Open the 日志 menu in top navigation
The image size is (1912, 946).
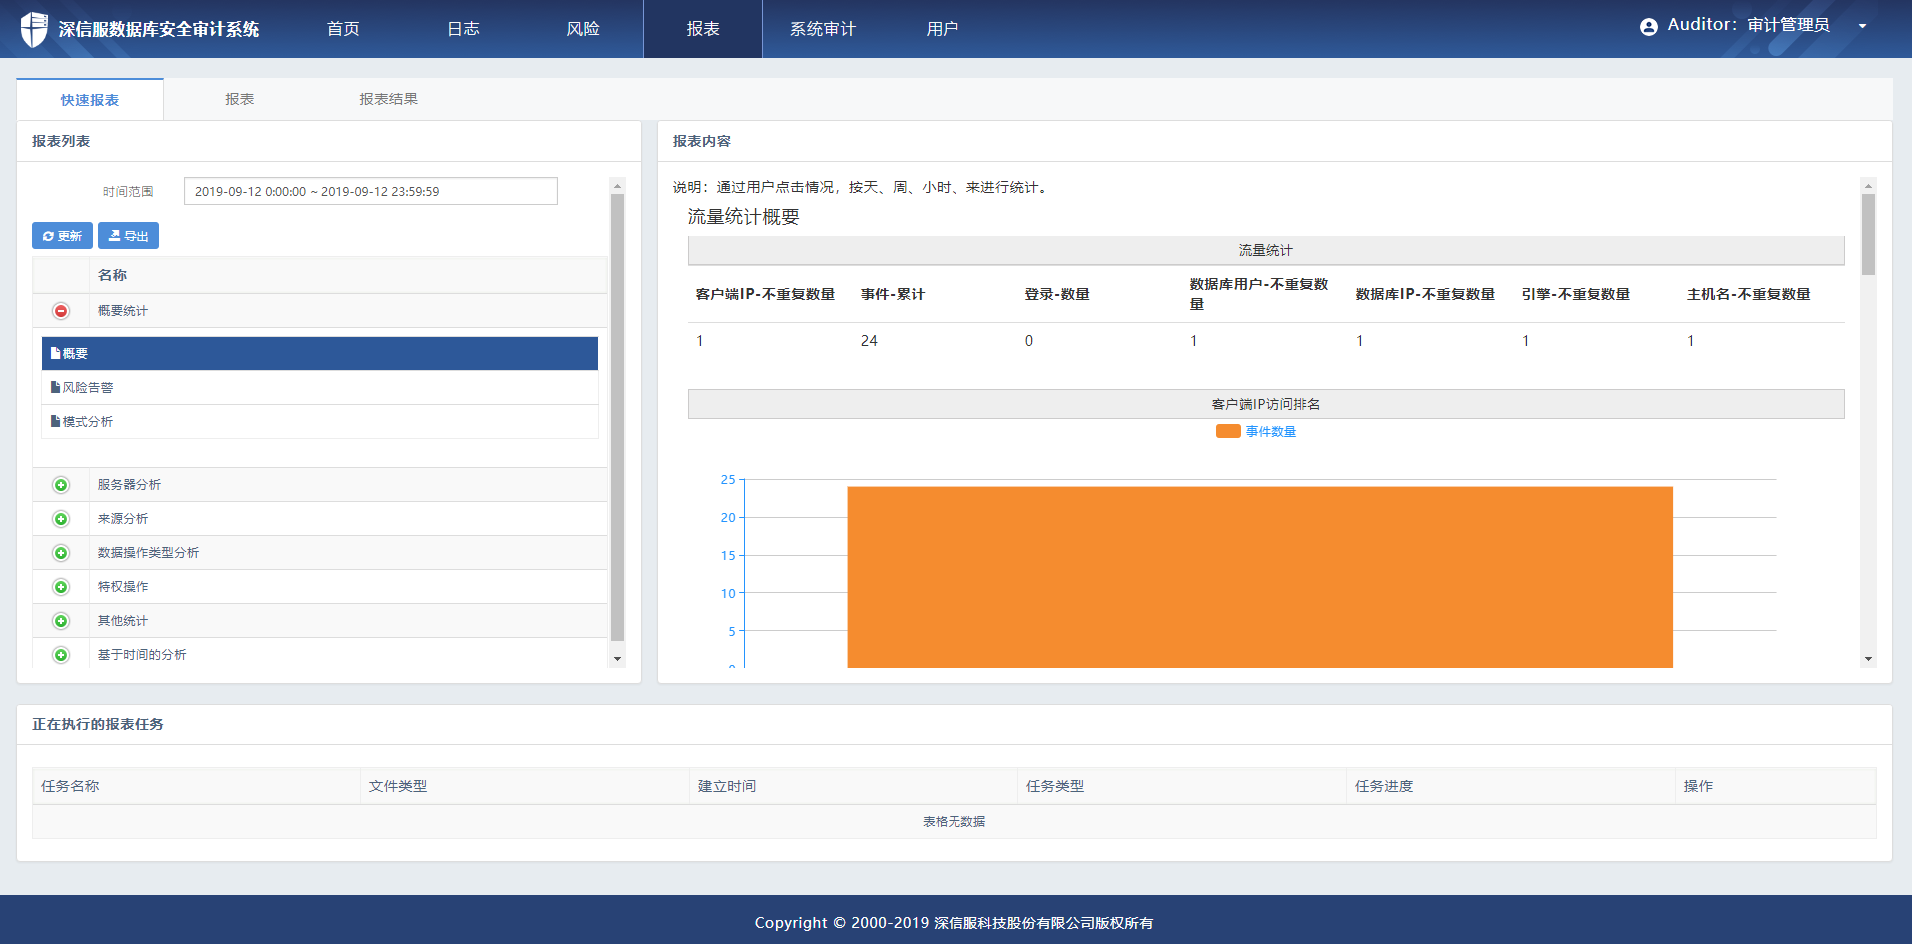(x=463, y=29)
